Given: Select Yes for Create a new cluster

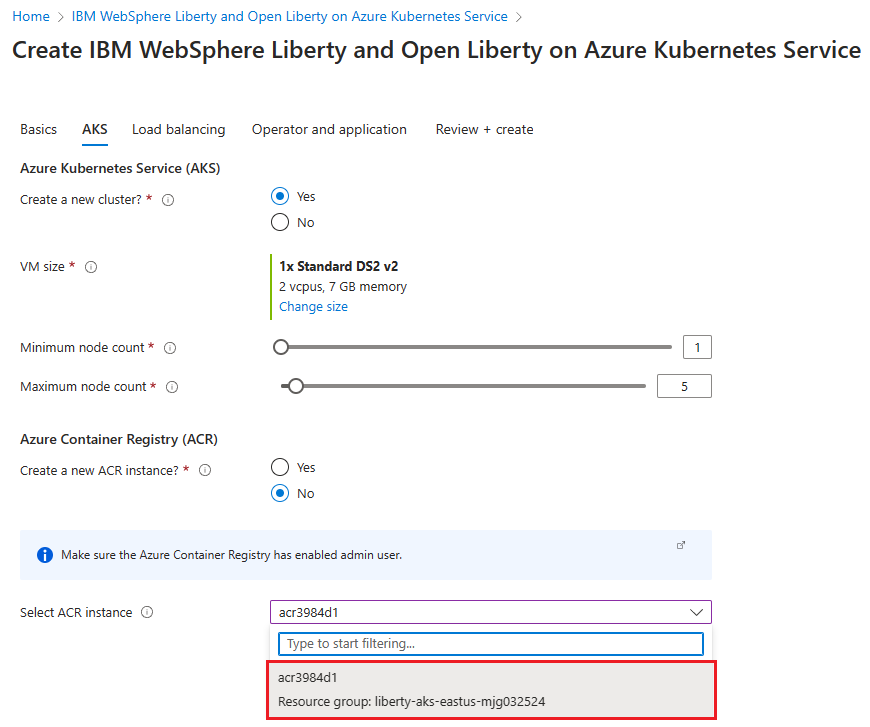Looking at the screenshot, I should [x=280, y=197].
